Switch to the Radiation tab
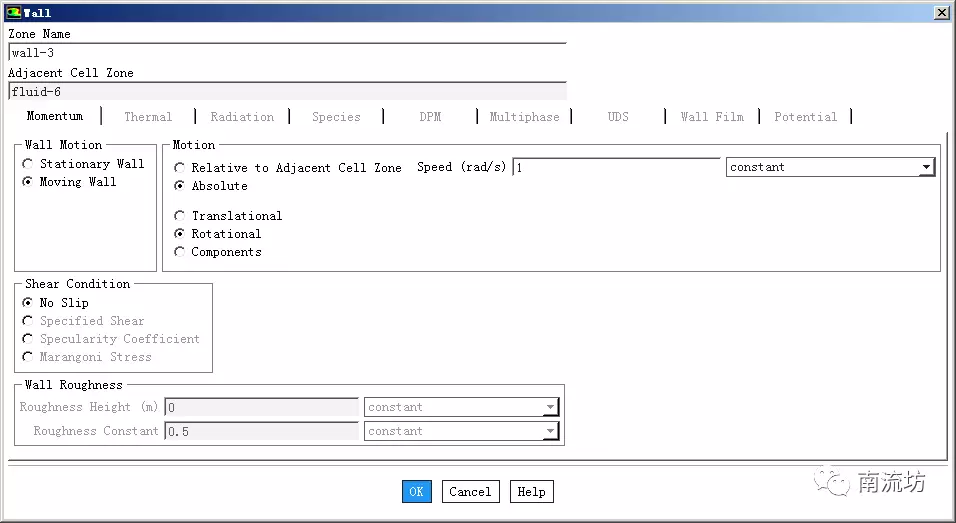 [242, 116]
